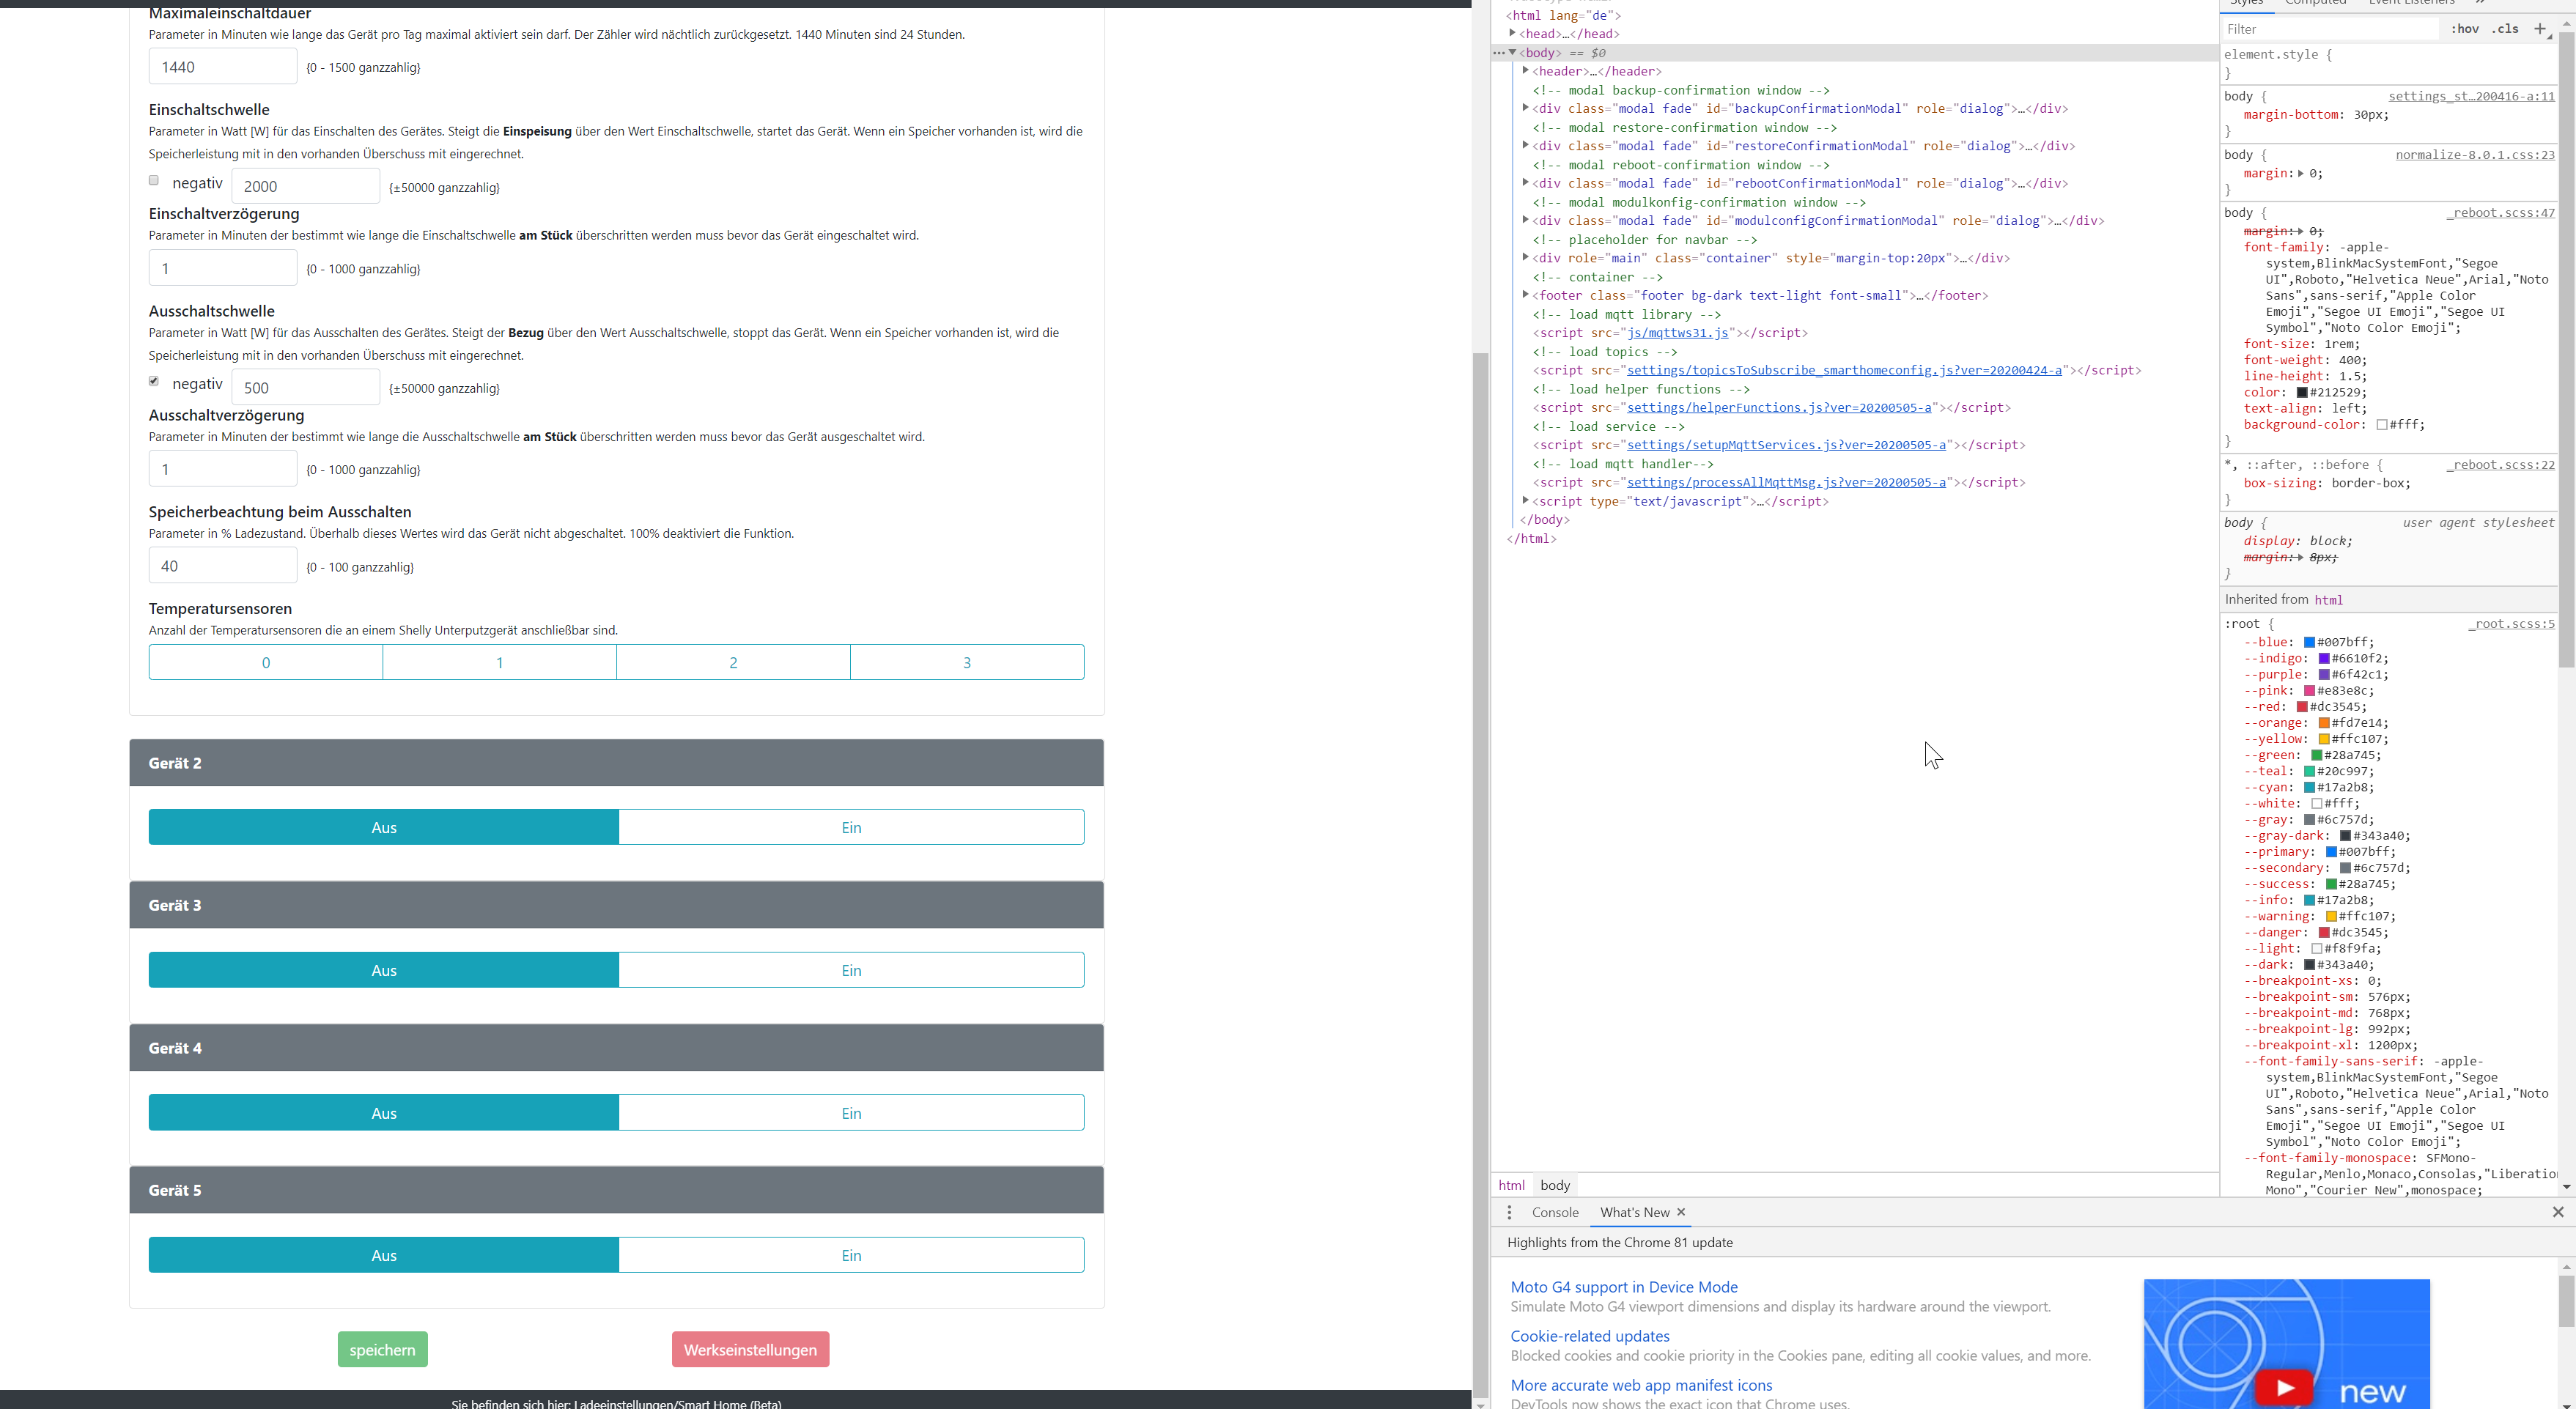Click the green speichern button

click(x=382, y=1349)
